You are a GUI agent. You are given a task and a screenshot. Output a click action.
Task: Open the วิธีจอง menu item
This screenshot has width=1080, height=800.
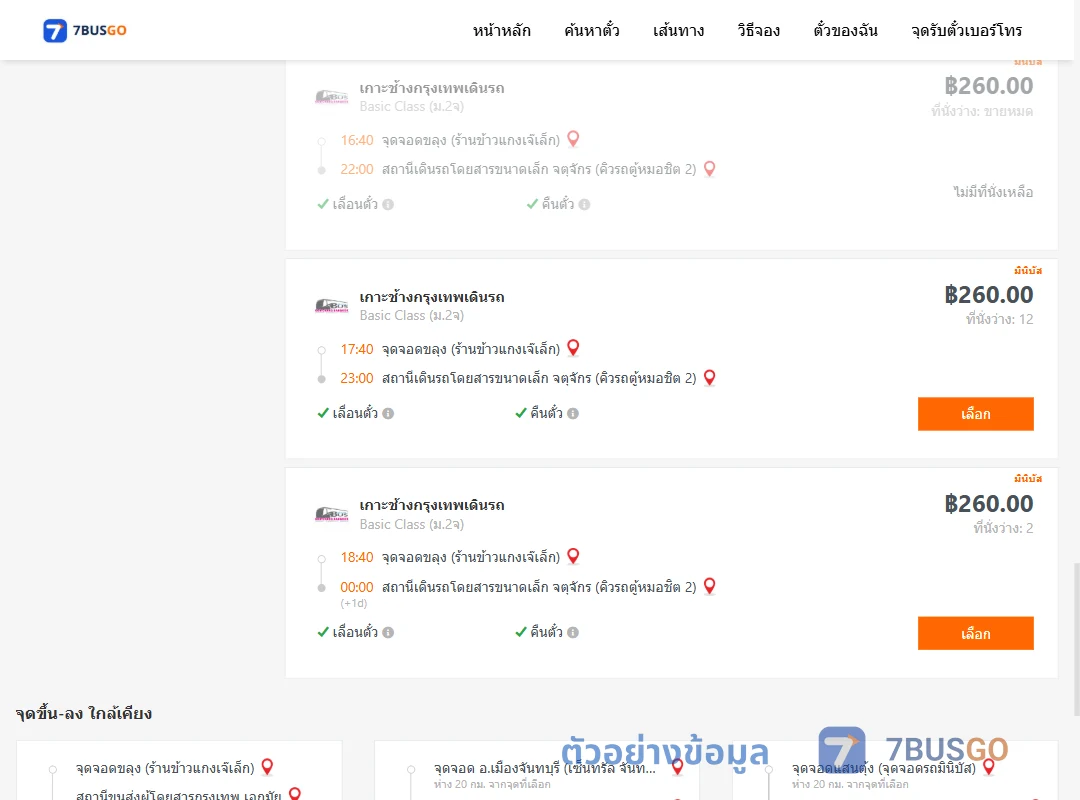(758, 30)
